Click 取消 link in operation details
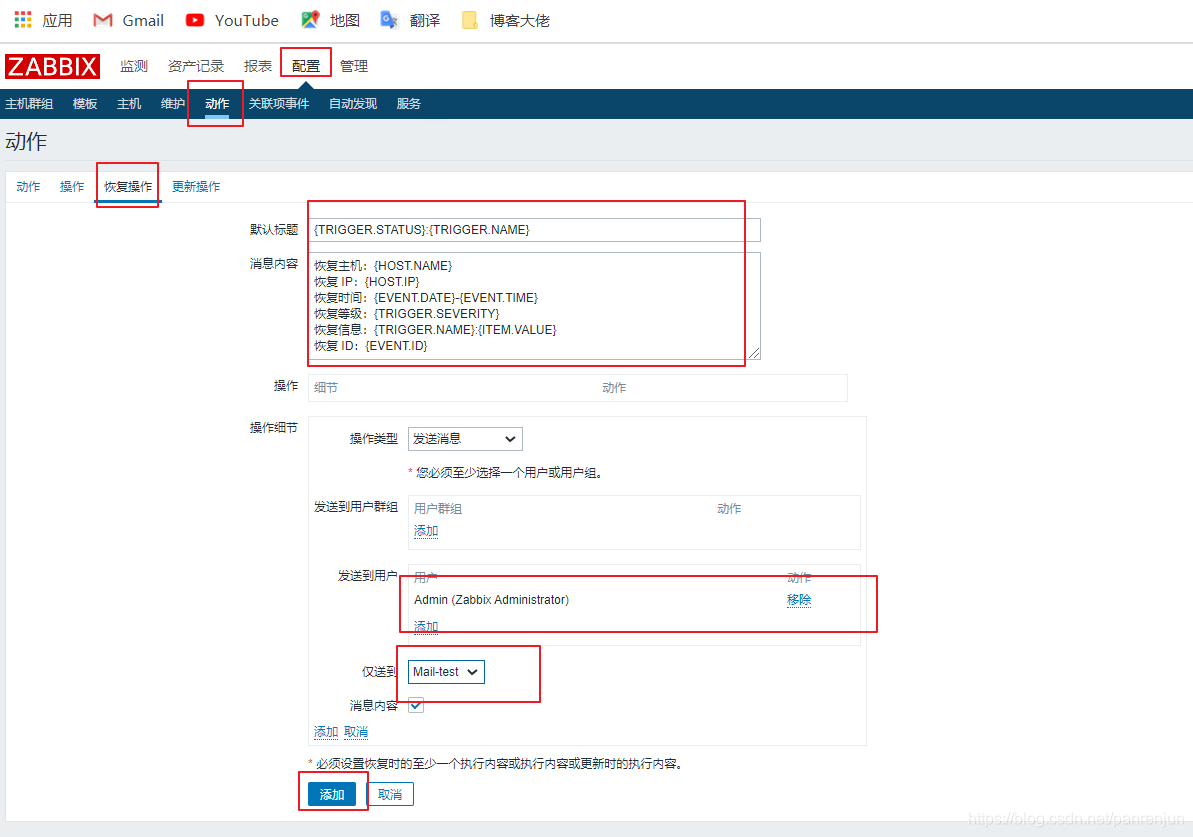This screenshot has height=837, width=1193. 356,732
